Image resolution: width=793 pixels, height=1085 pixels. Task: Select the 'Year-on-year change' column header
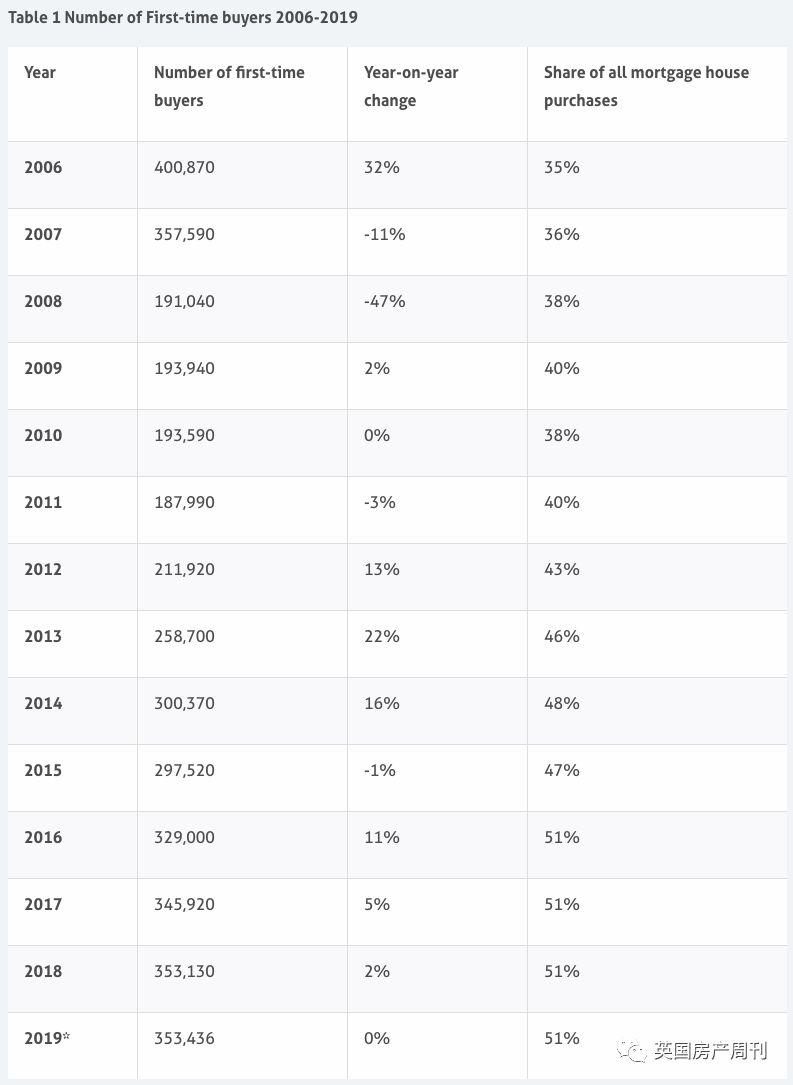click(411, 86)
